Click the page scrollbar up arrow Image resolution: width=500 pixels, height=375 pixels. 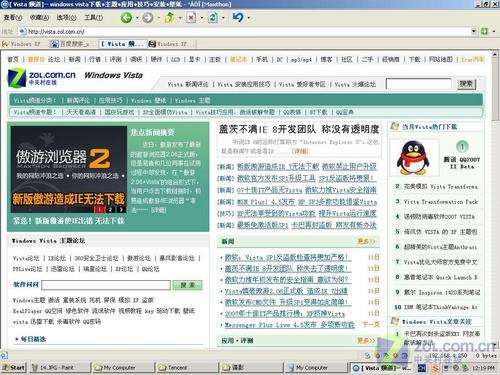[495, 54]
